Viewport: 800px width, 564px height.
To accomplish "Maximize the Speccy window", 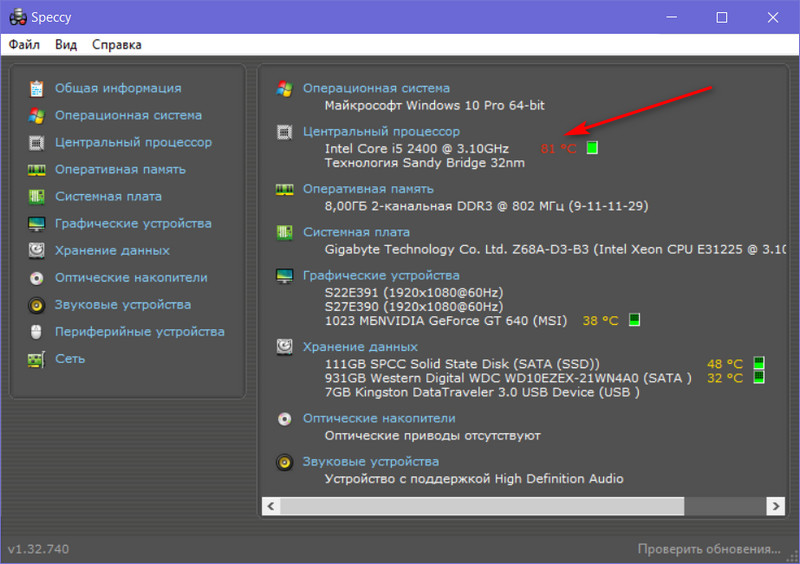I will point(721,17).
